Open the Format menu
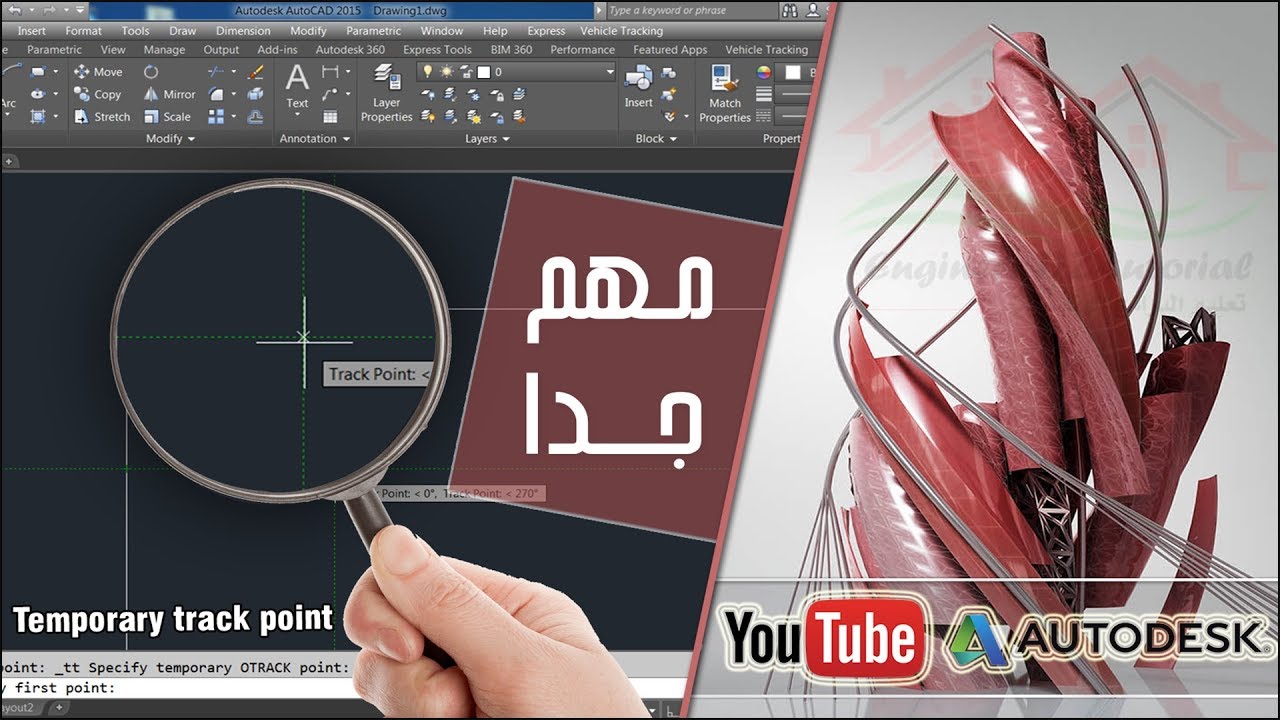 [83, 31]
